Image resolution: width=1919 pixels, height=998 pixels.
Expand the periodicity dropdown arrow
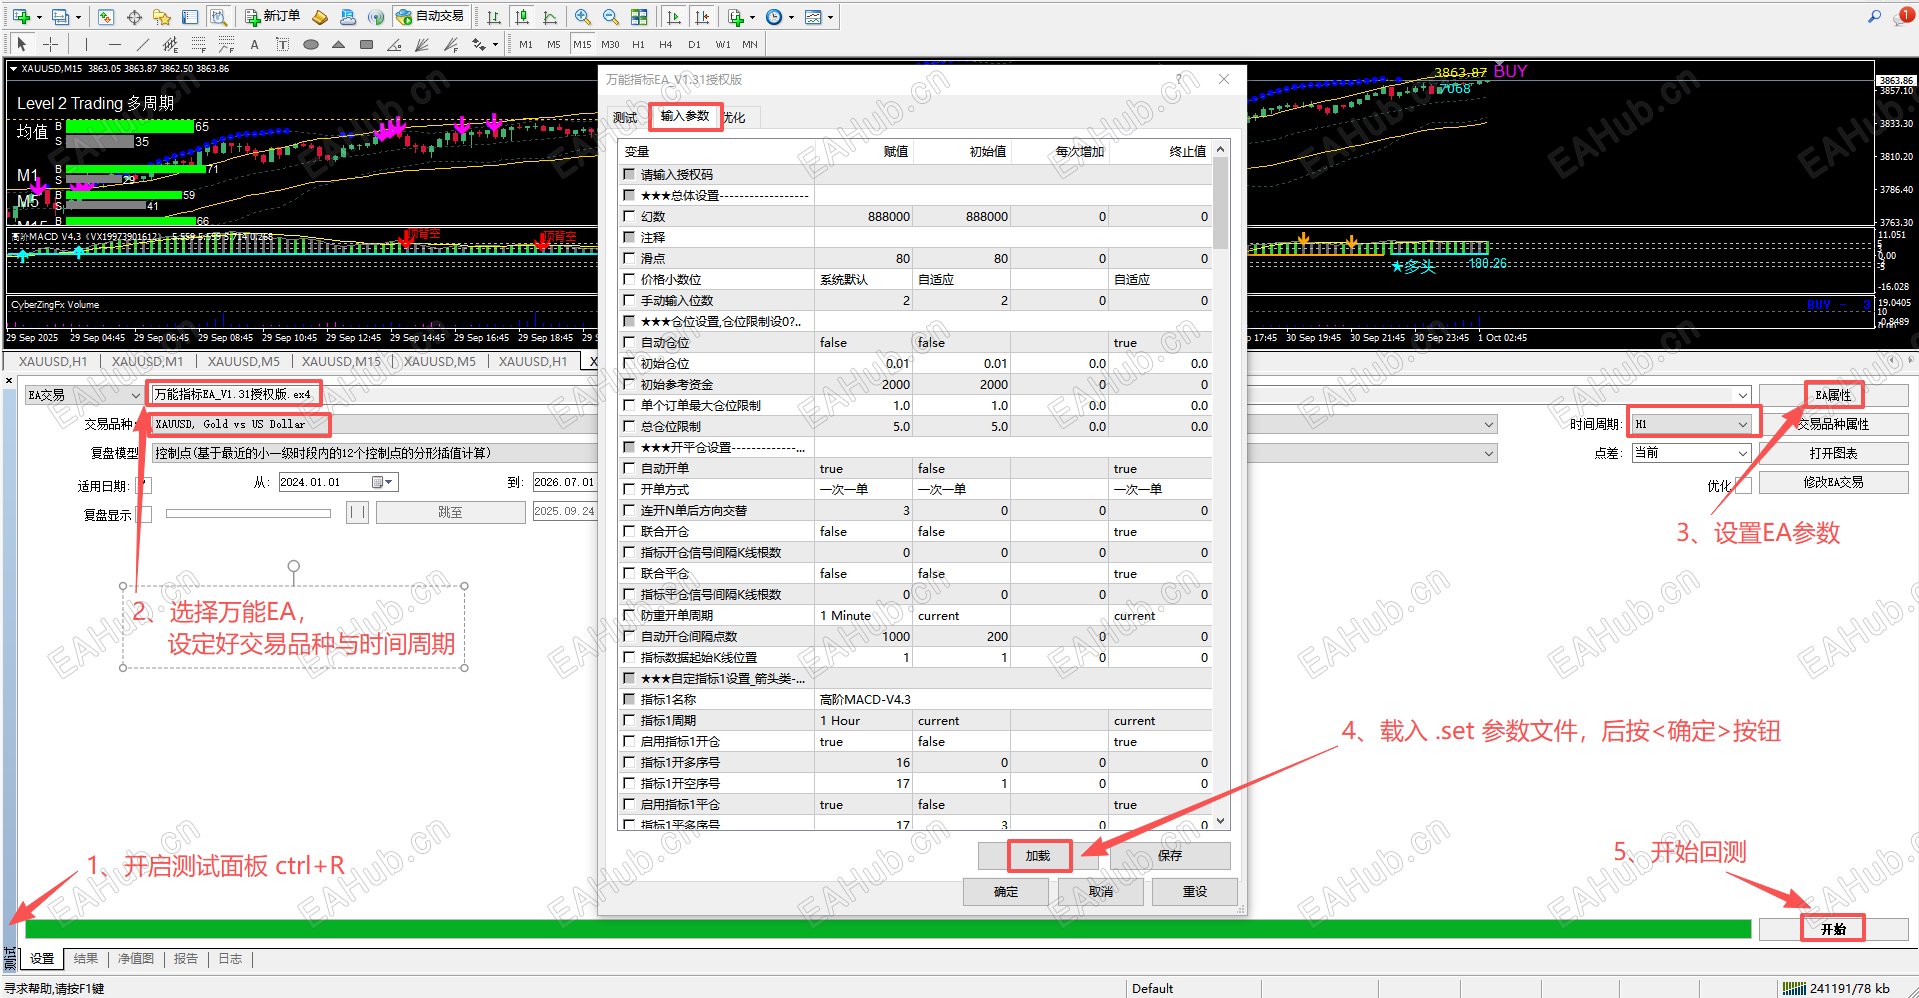point(791,17)
